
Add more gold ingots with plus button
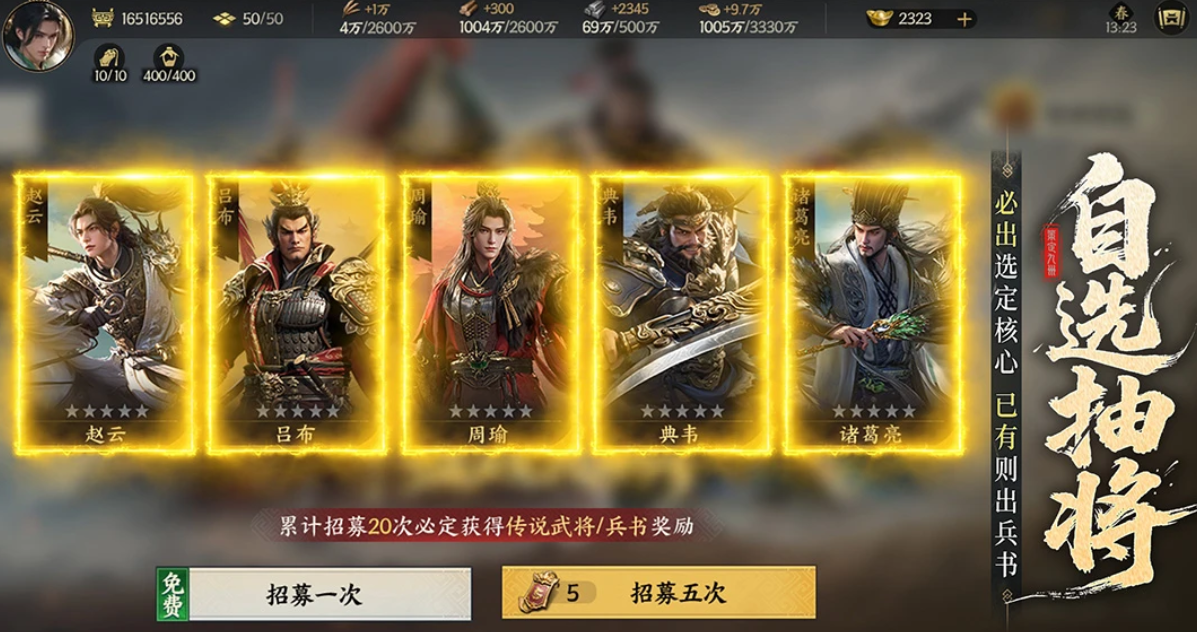point(964,19)
